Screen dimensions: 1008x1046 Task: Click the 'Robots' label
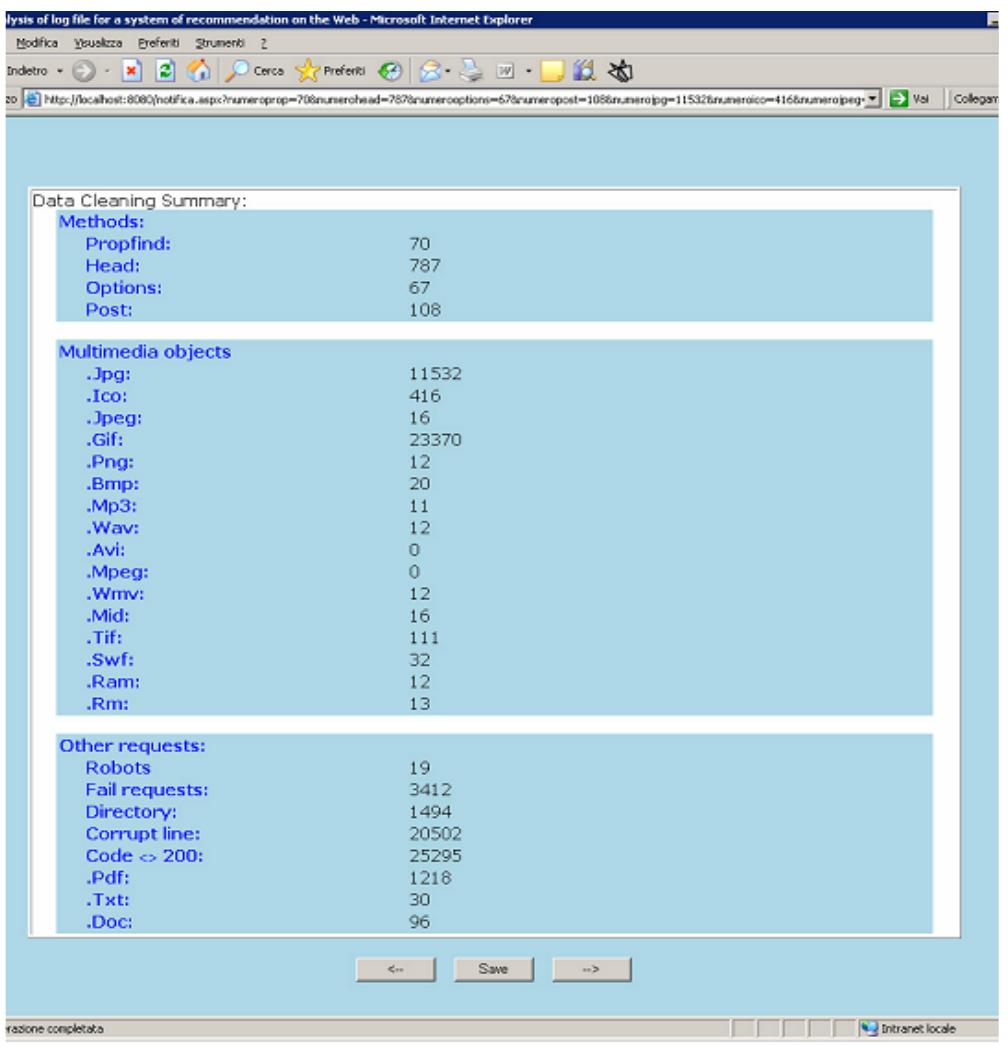(x=118, y=768)
